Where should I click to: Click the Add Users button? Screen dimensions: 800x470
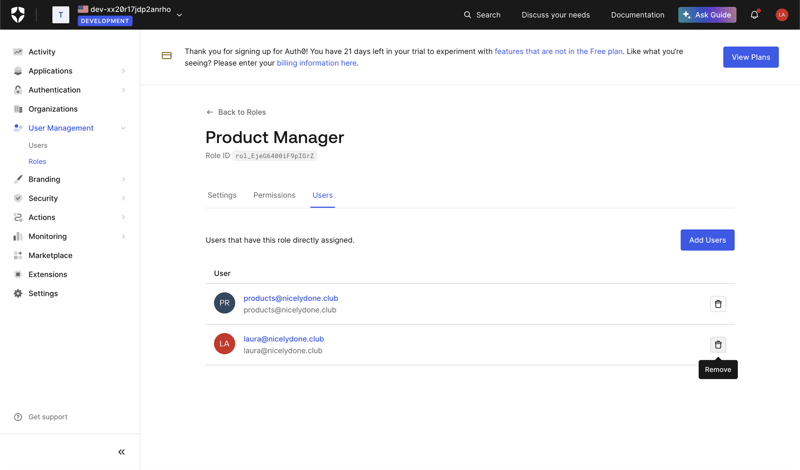(x=707, y=240)
